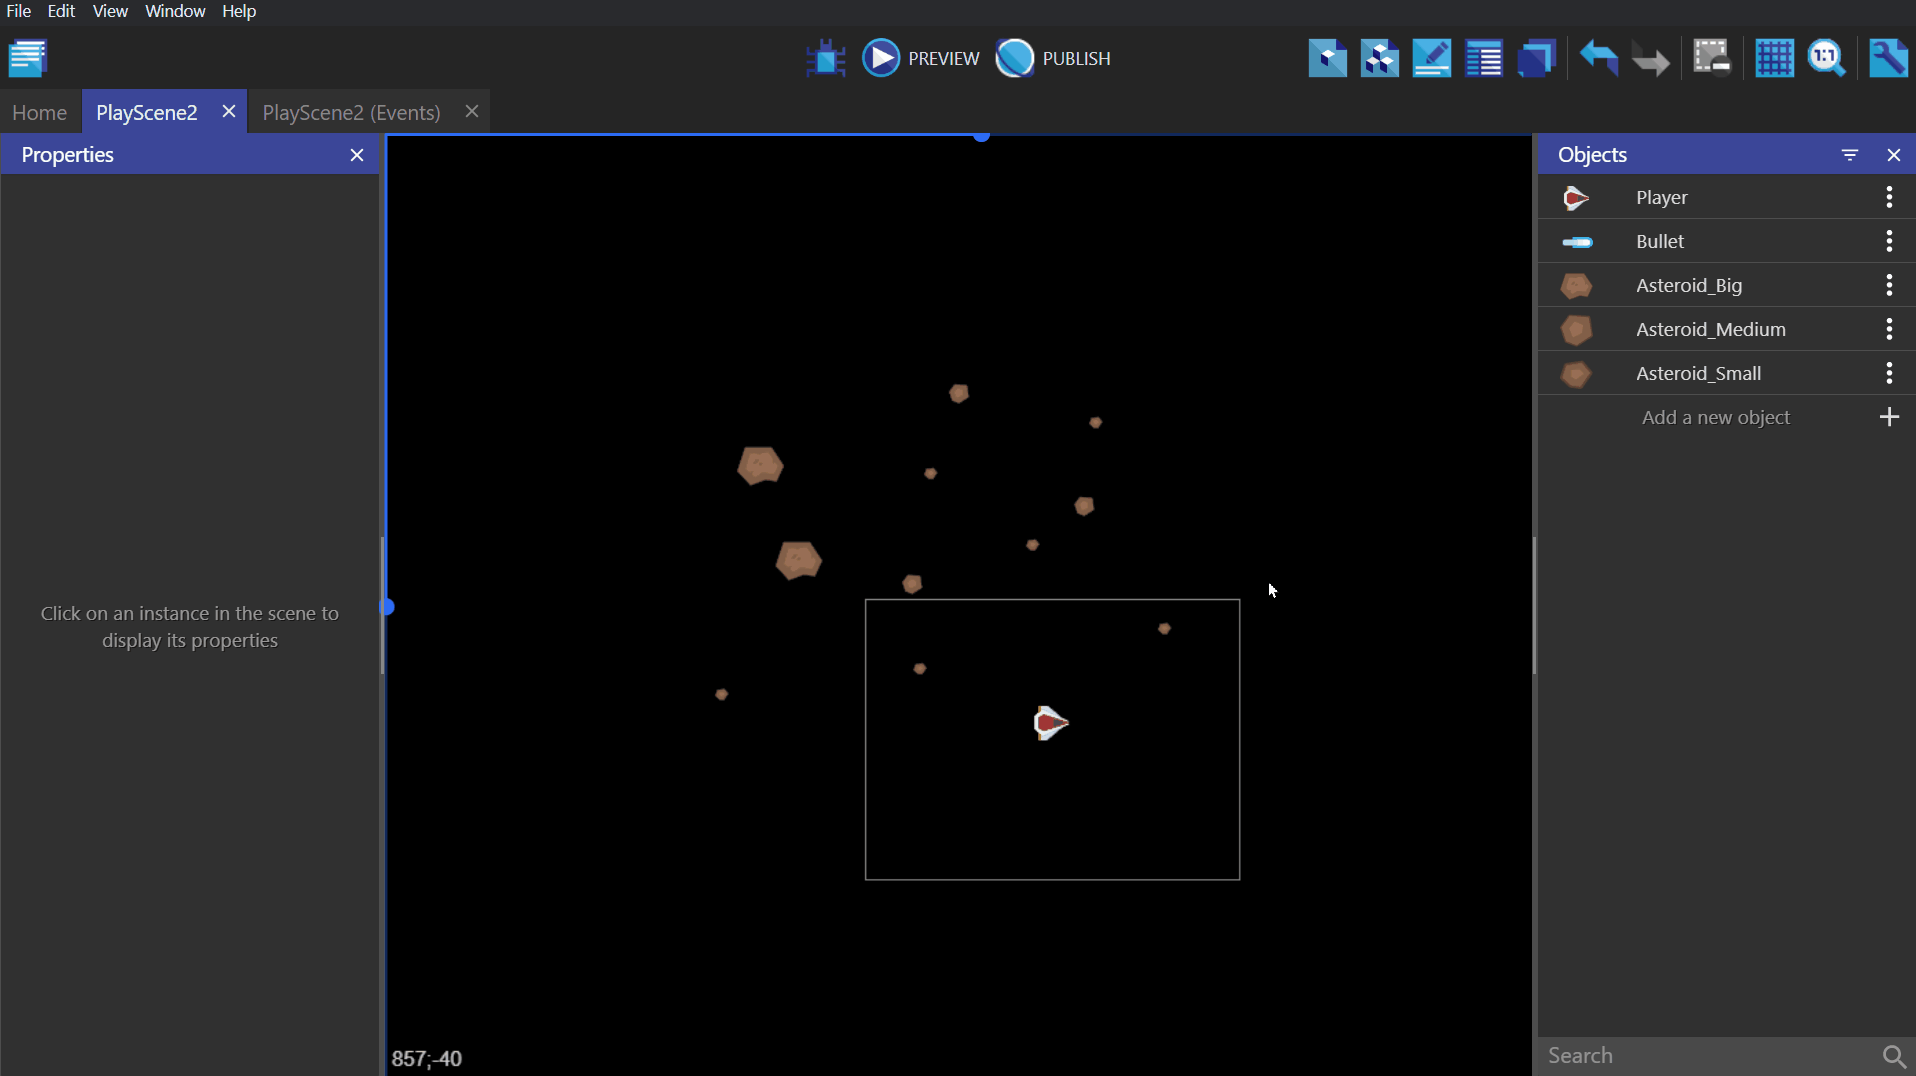
Task: Switch to the PlayScene2 (Events) tab
Action: point(352,112)
